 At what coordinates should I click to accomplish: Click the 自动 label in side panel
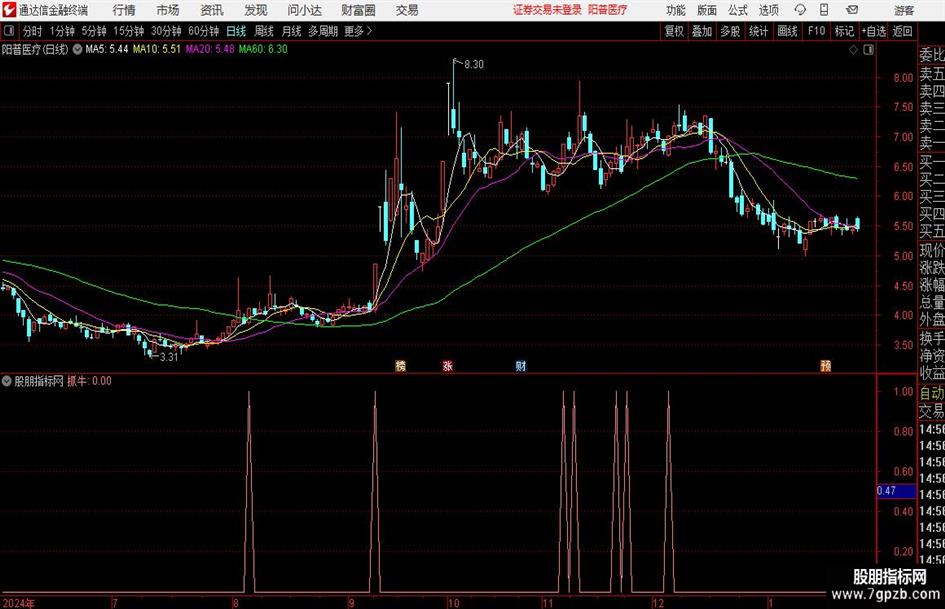click(932, 393)
